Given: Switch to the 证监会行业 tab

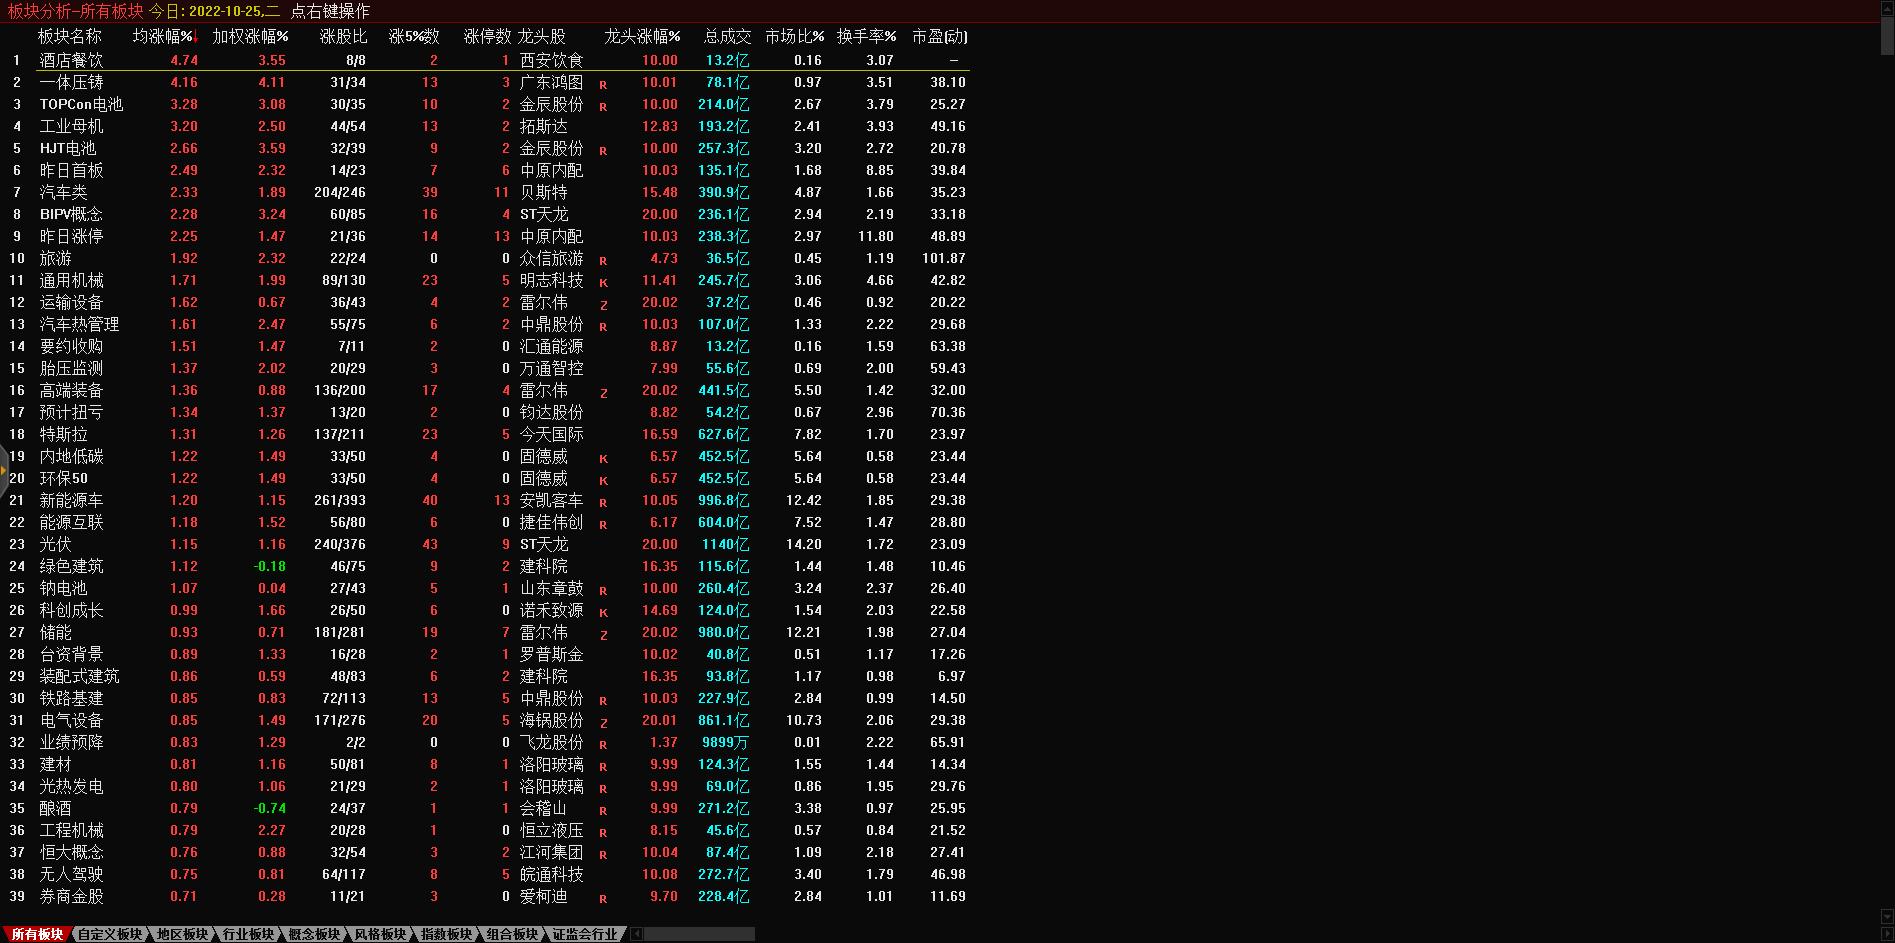Looking at the screenshot, I should click(585, 934).
